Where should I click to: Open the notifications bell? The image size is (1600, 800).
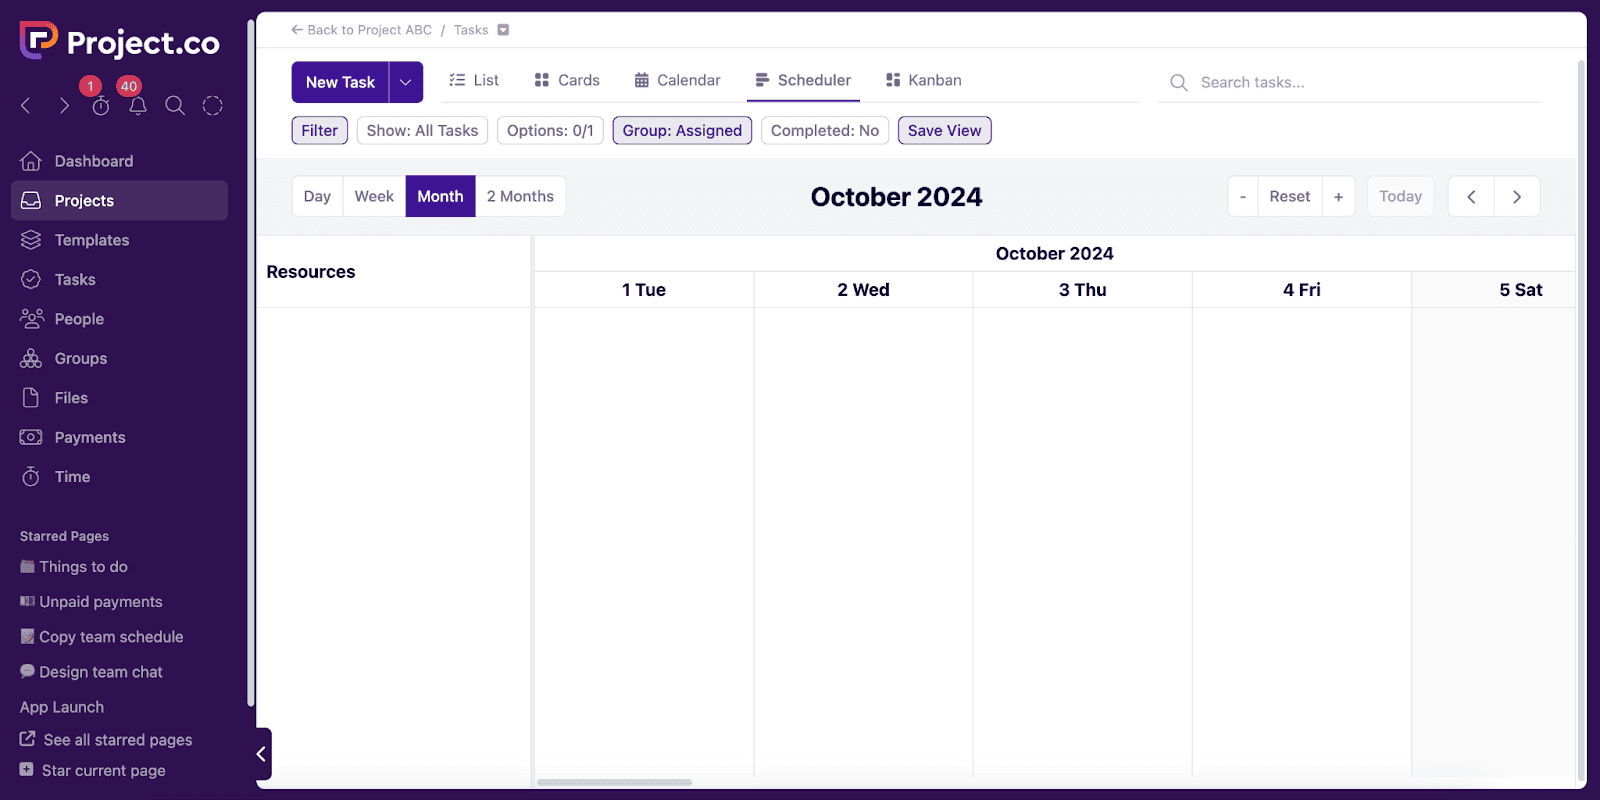pos(138,106)
